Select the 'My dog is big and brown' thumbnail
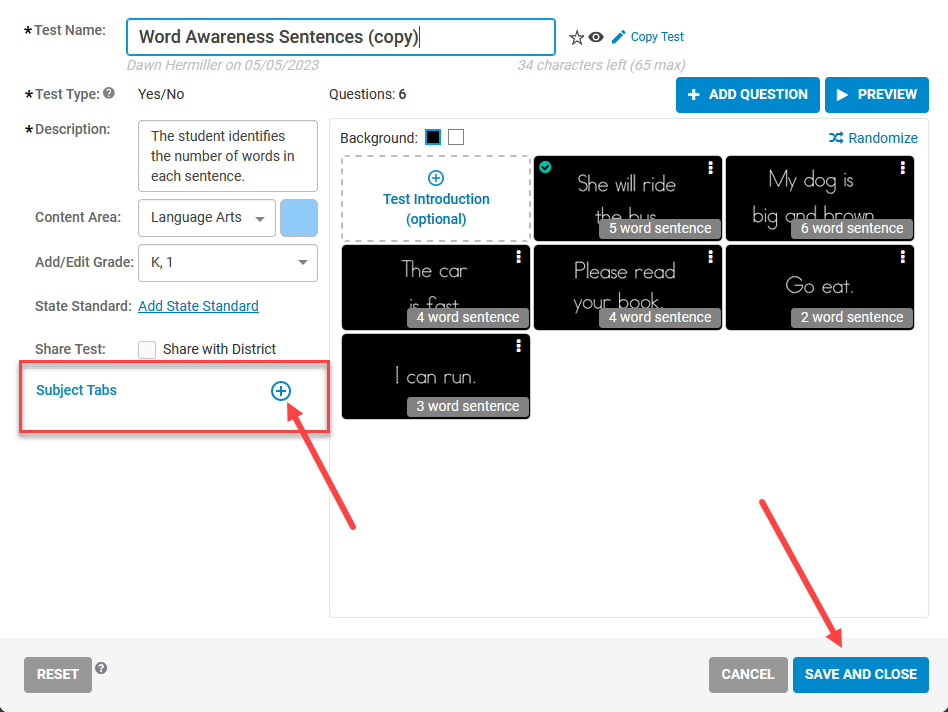The image size is (948, 712). point(820,198)
